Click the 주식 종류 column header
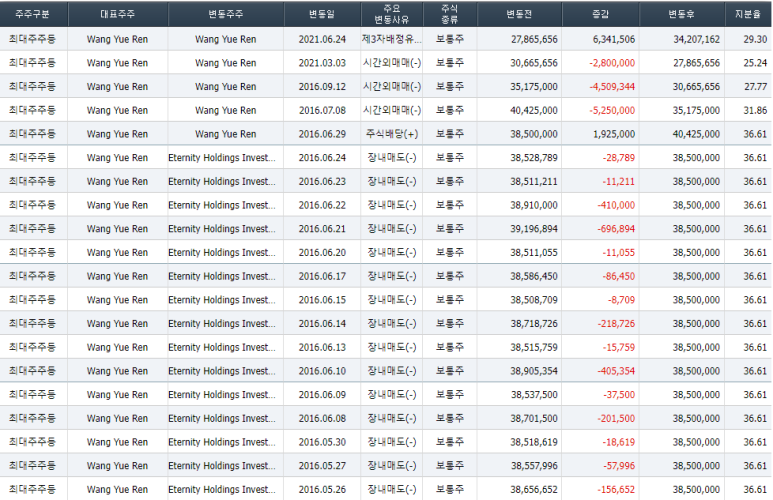 click(x=450, y=14)
